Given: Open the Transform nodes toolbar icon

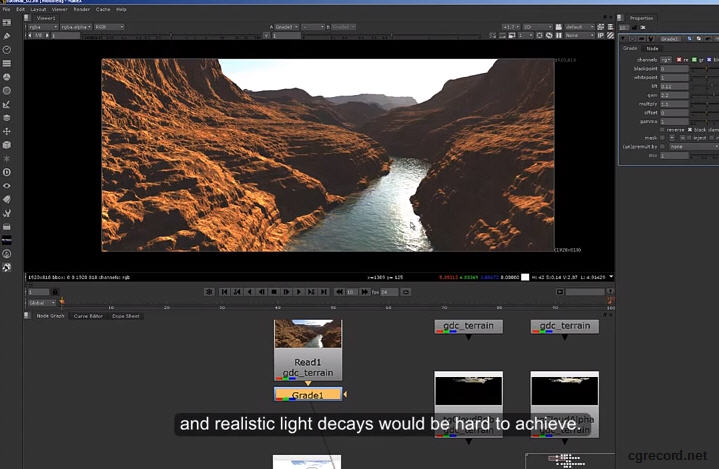Looking at the screenshot, I should point(7,132).
